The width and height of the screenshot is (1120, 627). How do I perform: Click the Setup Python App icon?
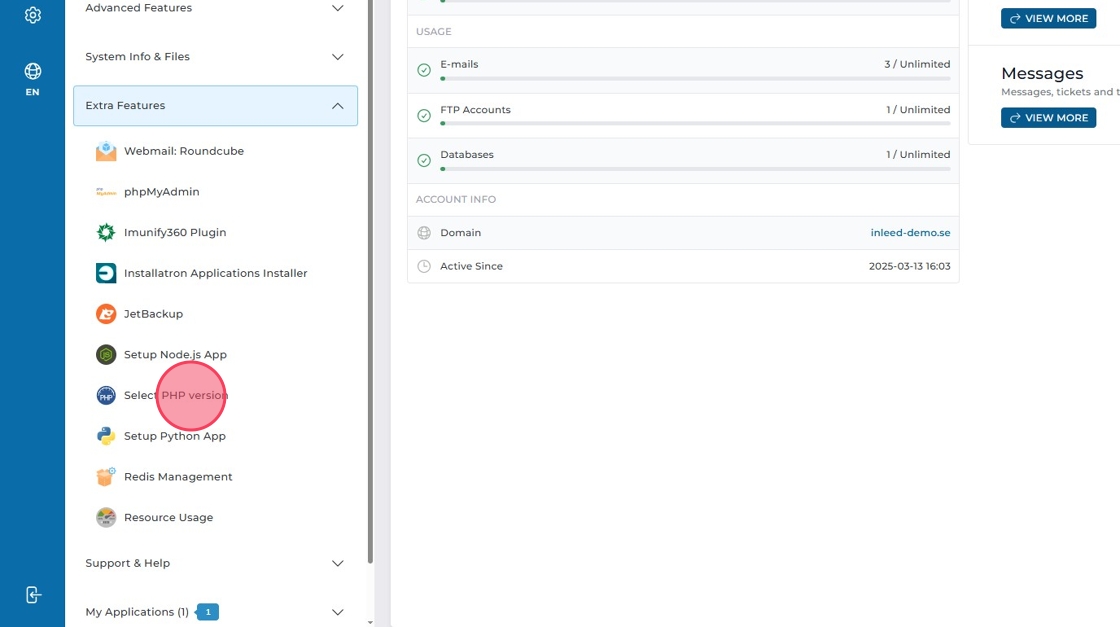click(106, 436)
